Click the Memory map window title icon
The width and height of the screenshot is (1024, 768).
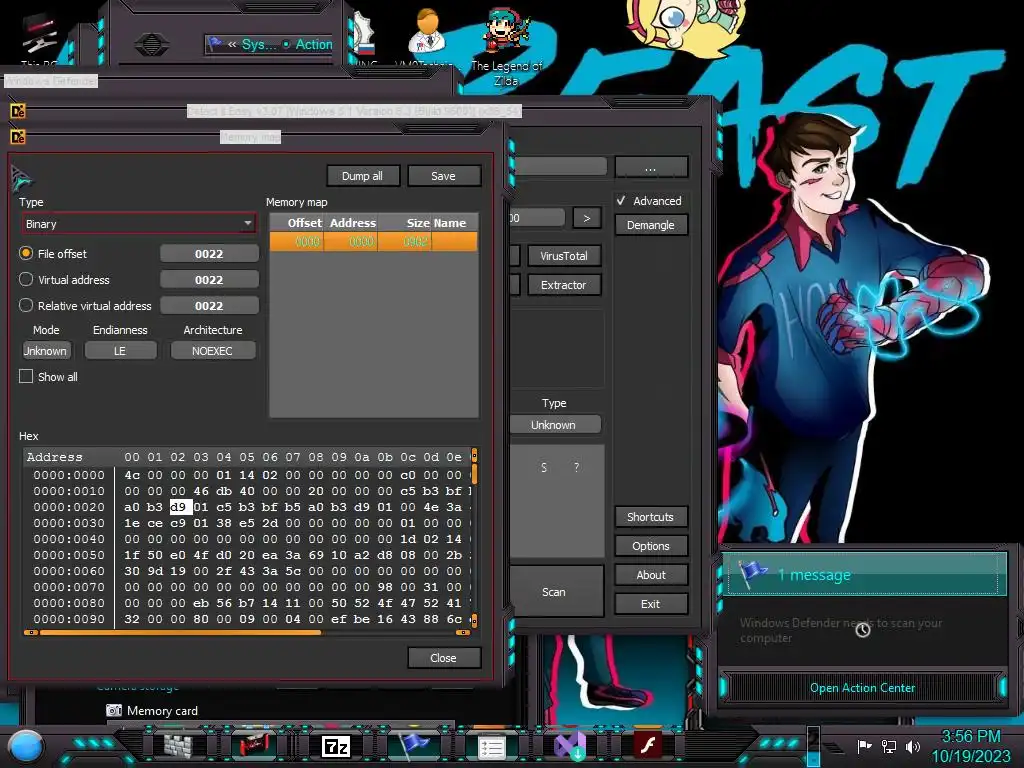[x=18, y=137]
